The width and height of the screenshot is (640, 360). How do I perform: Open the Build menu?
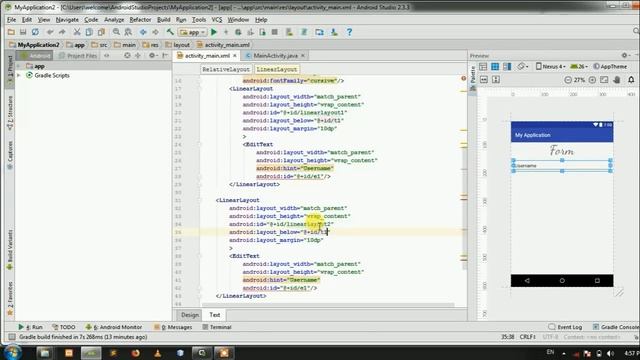[x=164, y=20]
